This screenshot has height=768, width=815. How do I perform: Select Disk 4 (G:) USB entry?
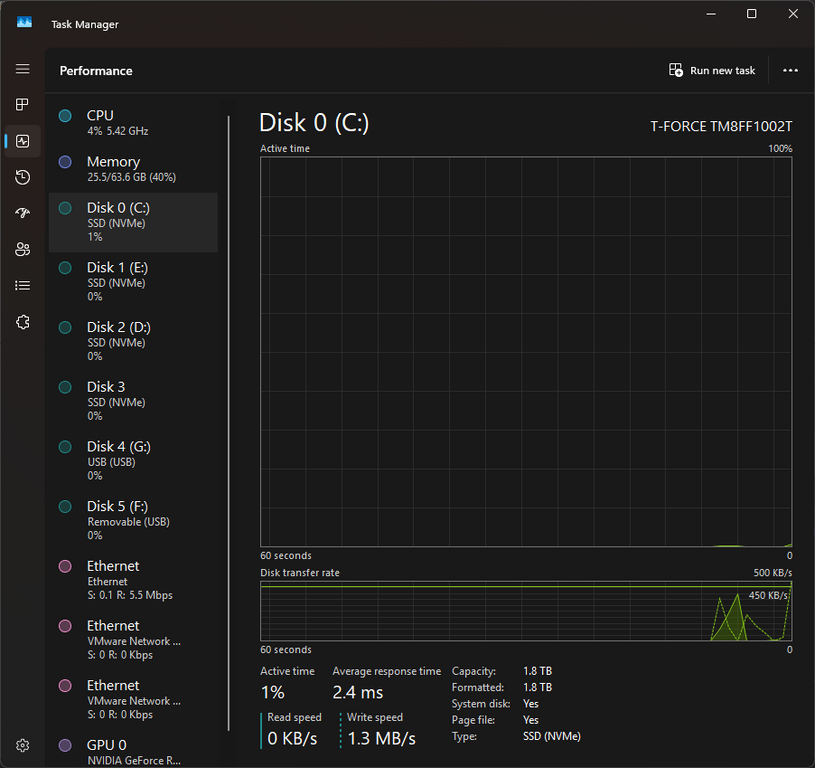133,461
